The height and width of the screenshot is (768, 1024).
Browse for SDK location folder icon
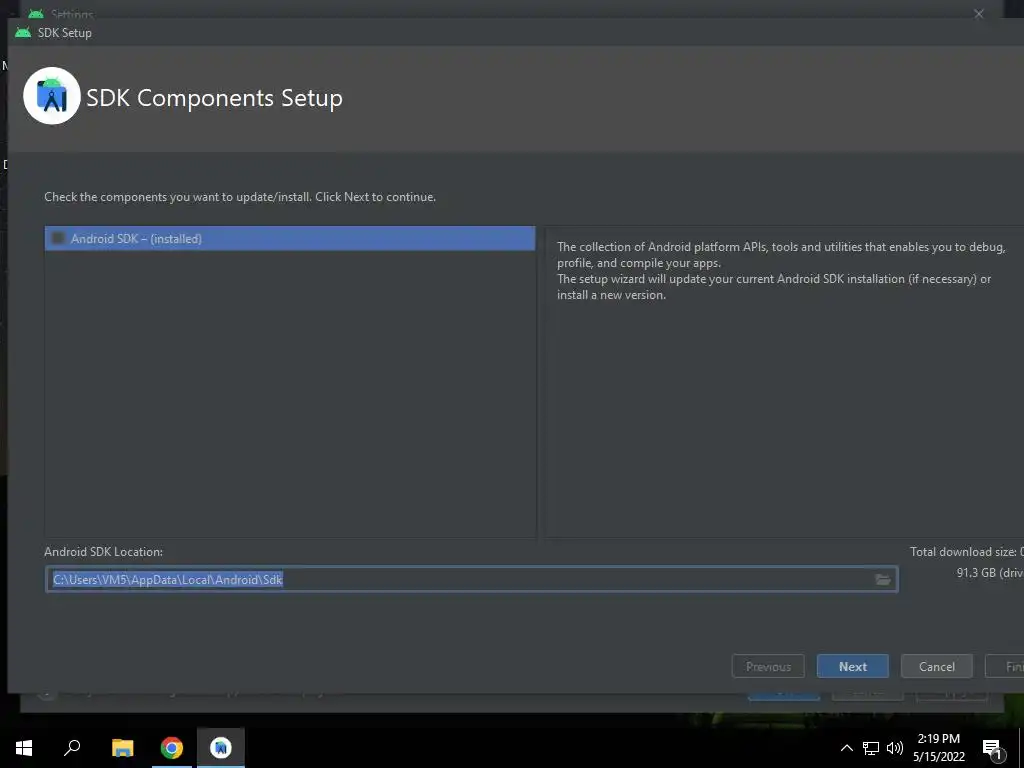(882, 579)
